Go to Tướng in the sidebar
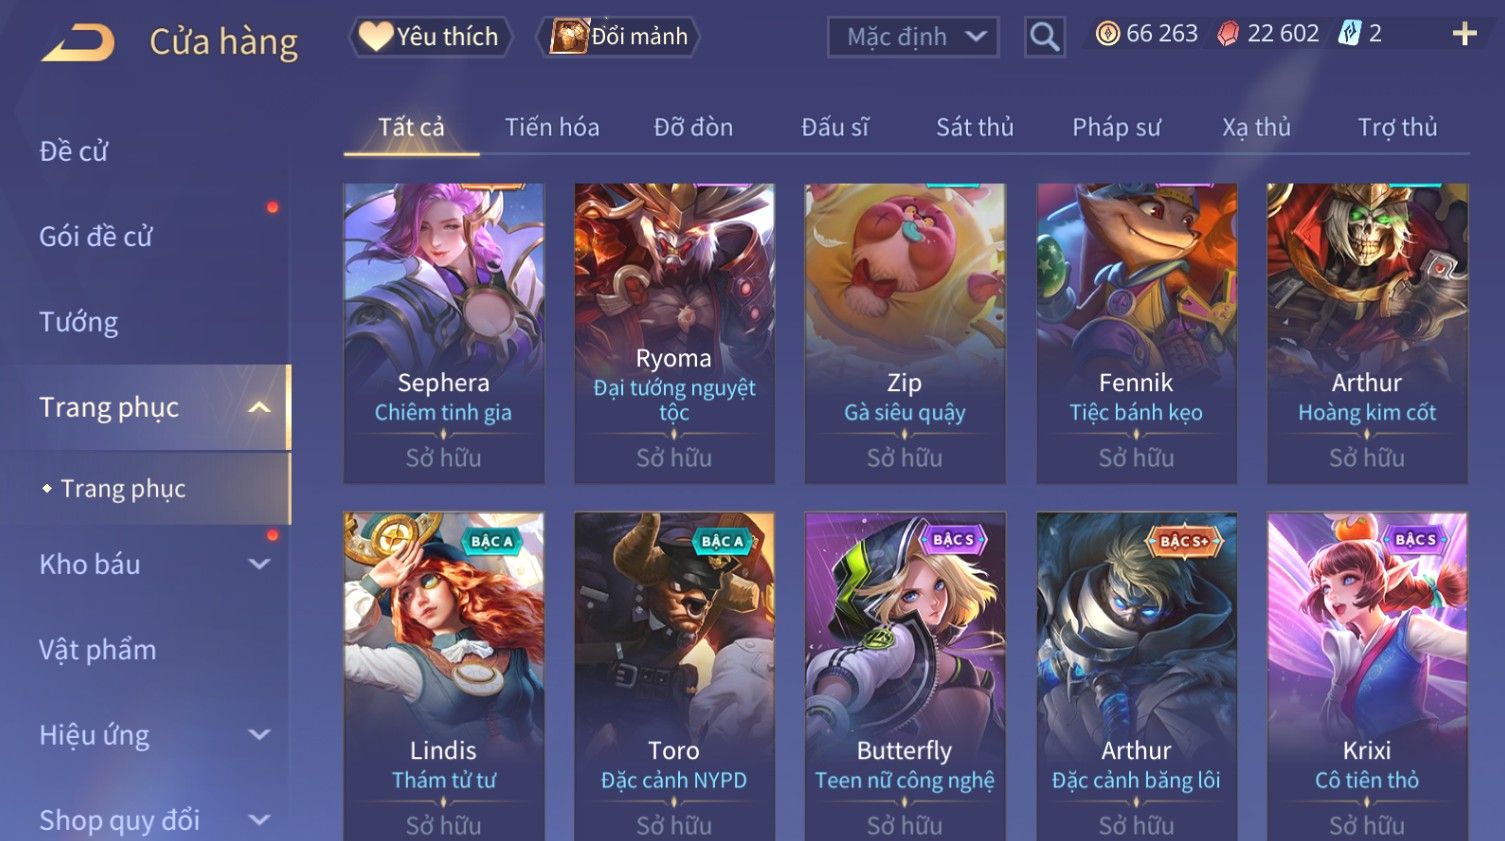Viewport: 1505px width, 841px height. pos(79,322)
